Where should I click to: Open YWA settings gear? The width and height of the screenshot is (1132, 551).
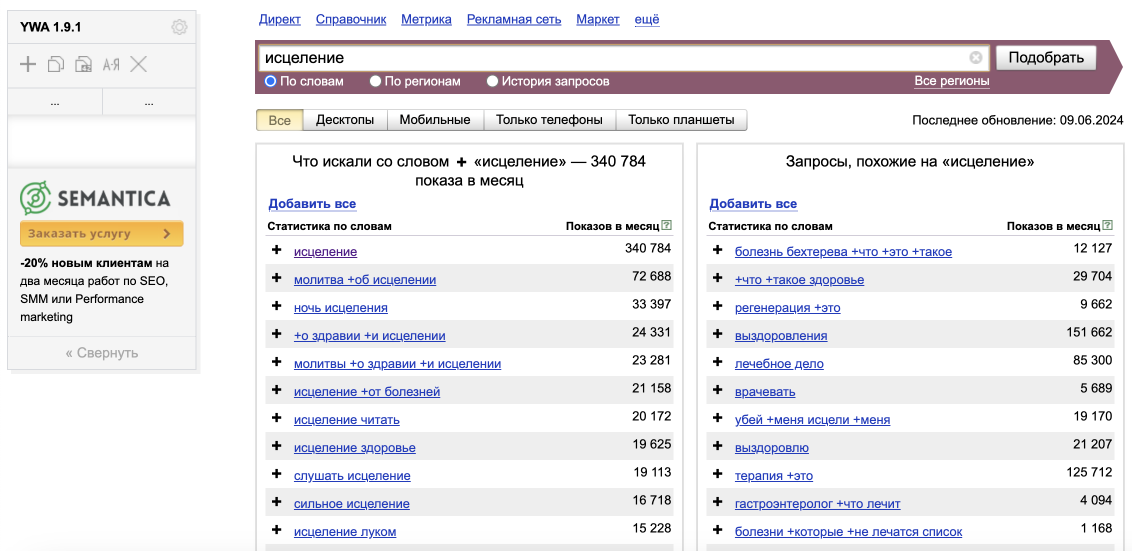click(179, 27)
